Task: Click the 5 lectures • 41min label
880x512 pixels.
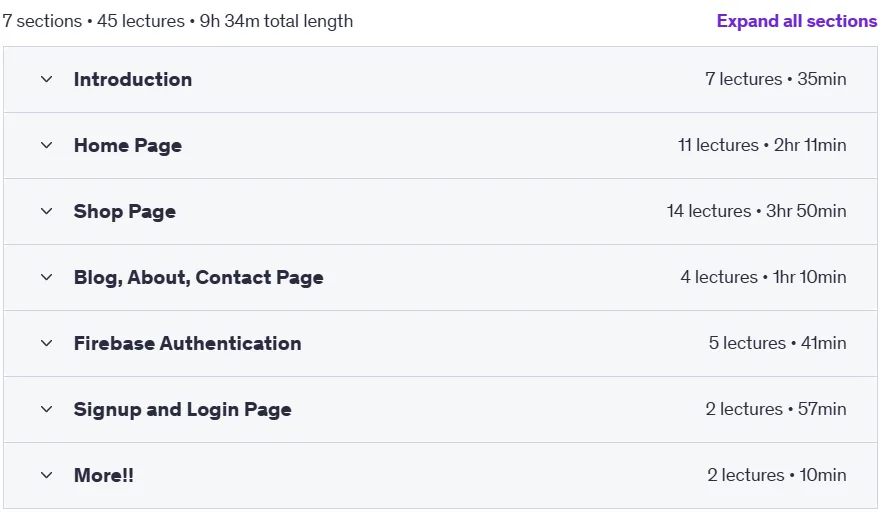Action: (777, 343)
